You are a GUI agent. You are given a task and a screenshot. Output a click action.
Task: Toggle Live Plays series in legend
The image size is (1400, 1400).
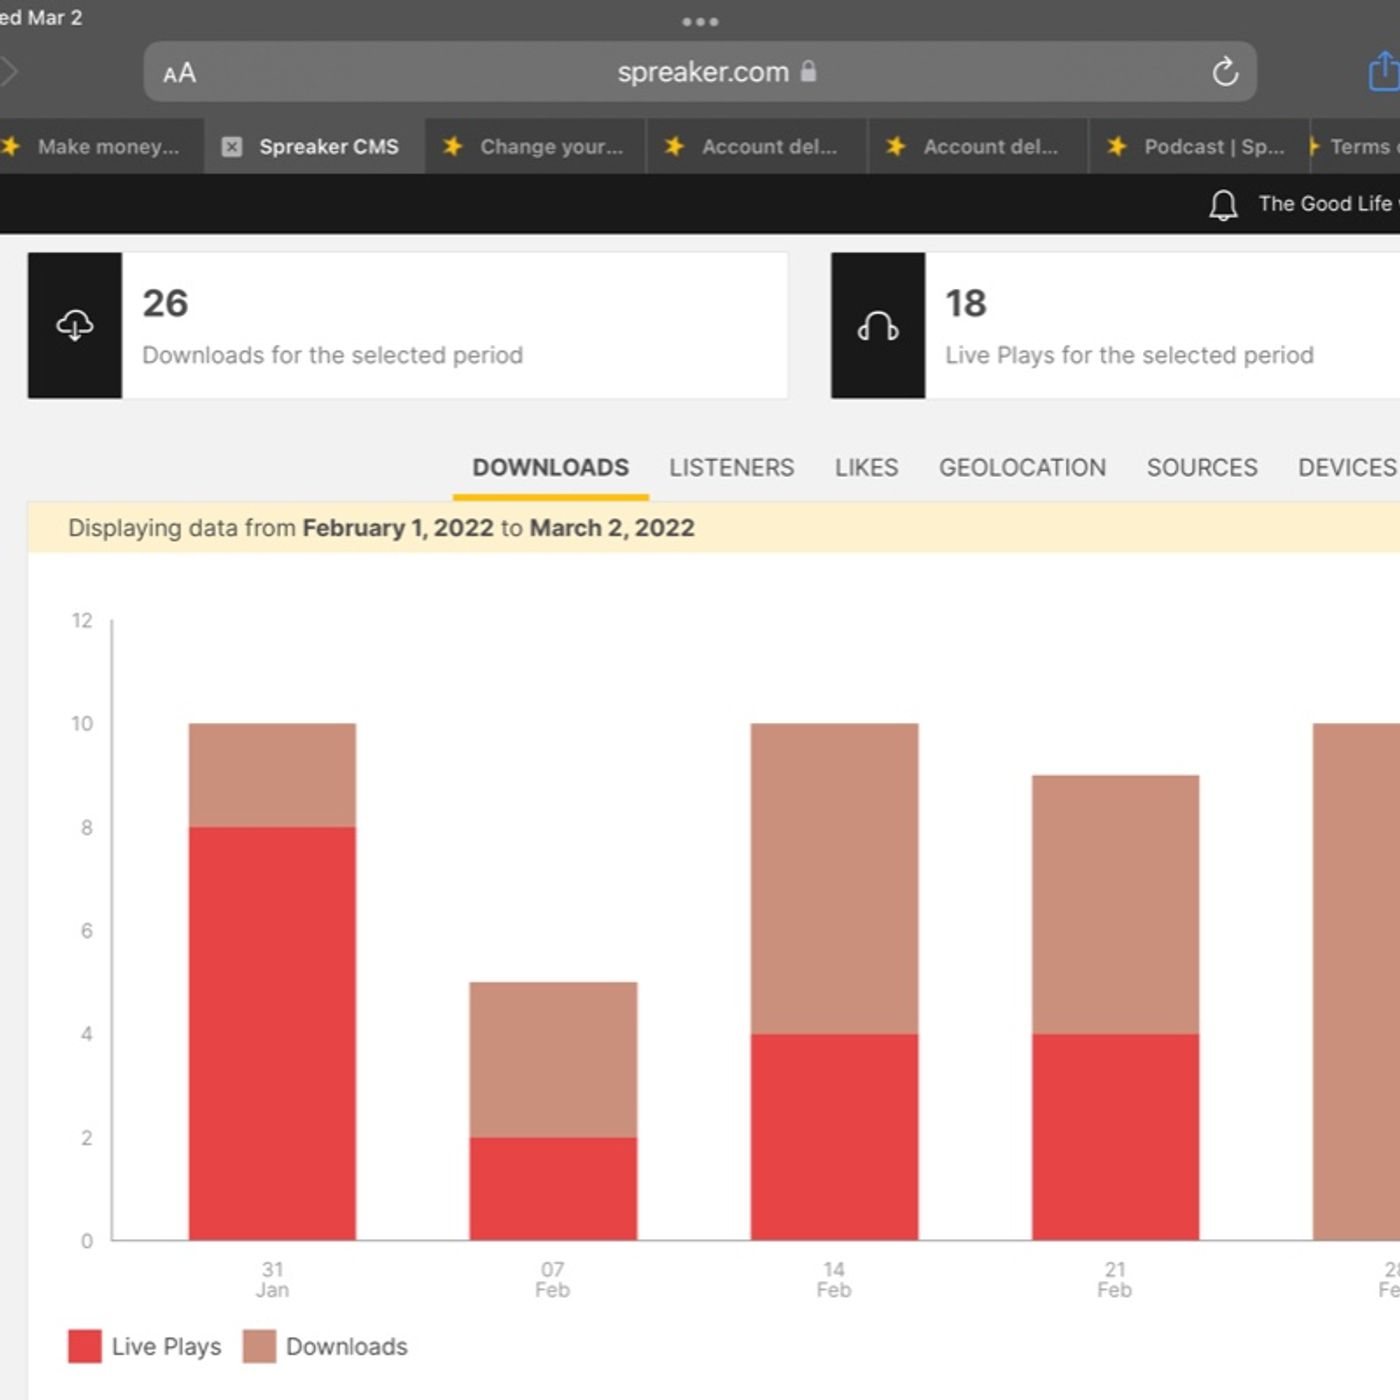pos(145,1346)
